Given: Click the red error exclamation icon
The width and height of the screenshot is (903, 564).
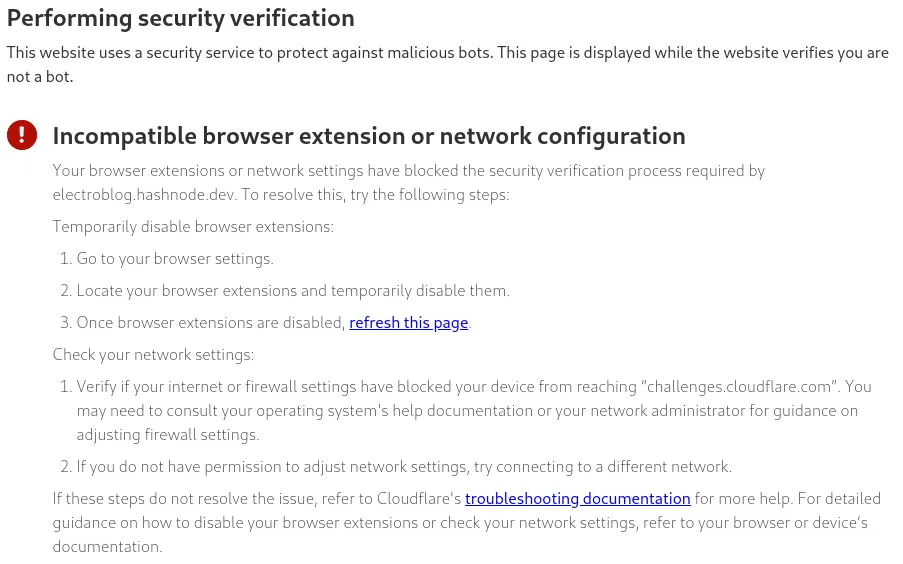Looking at the screenshot, I should pyautogui.click(x=22, y=135).
